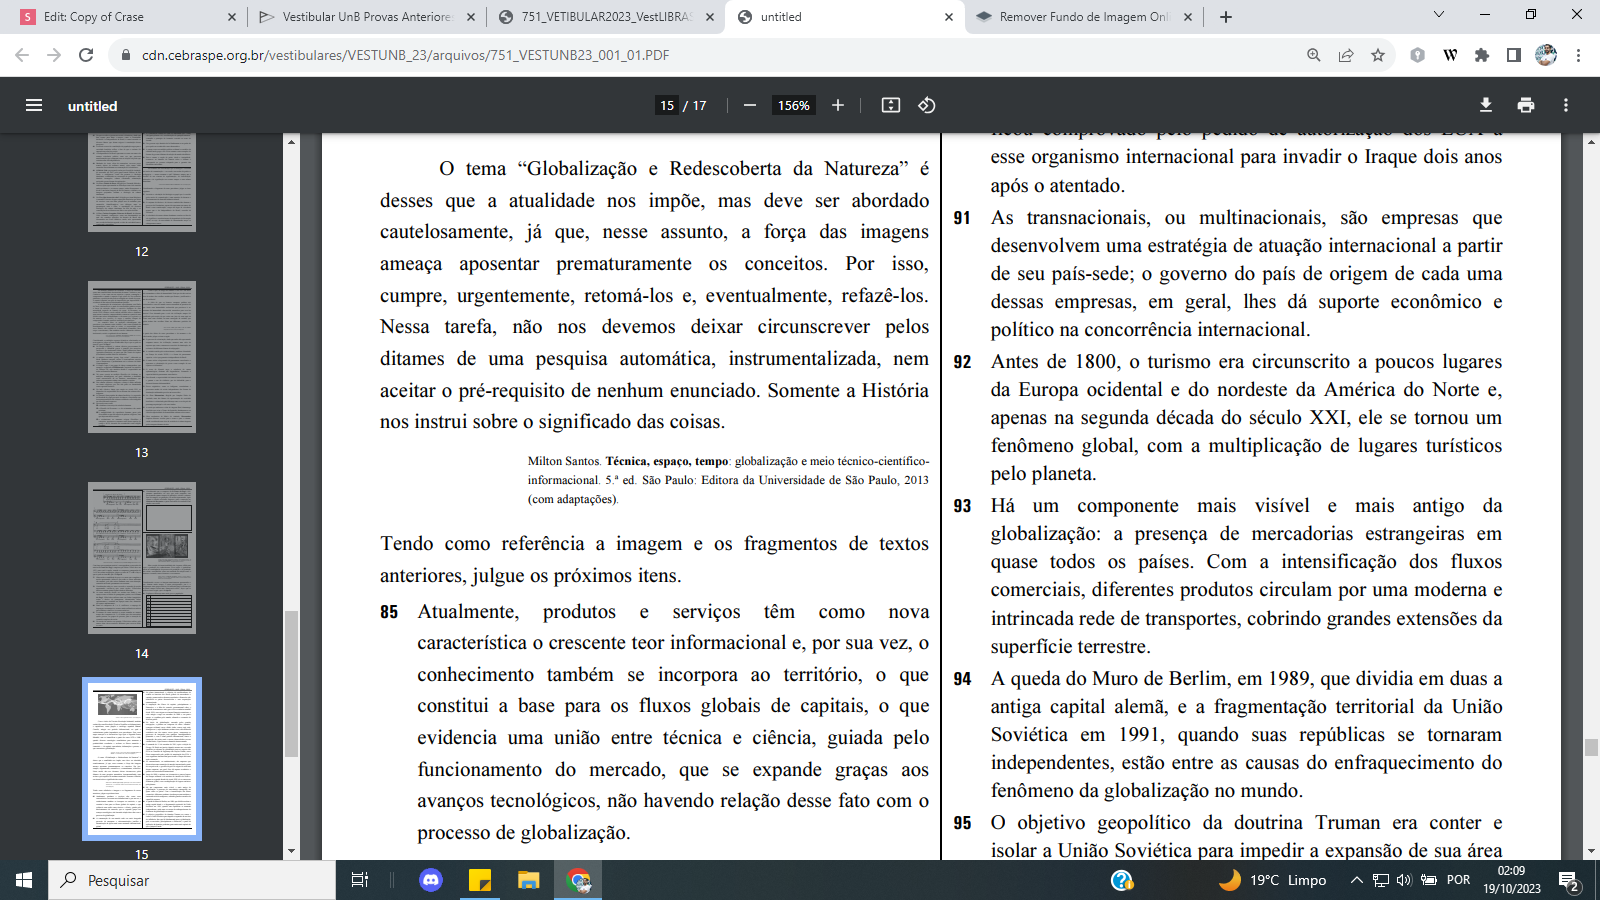
Task: Open the Windows Start menu
Action: [24, 880]
